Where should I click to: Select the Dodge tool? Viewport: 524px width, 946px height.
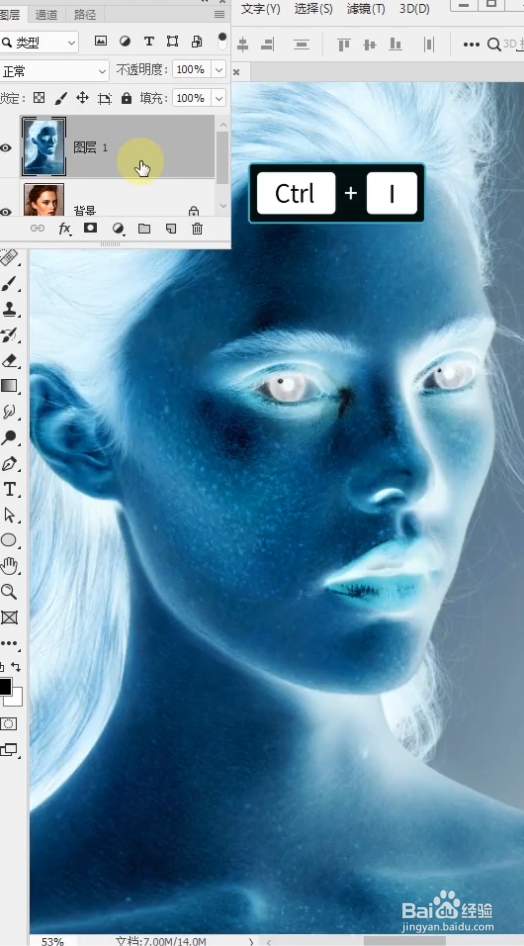[x=8, y=437]
